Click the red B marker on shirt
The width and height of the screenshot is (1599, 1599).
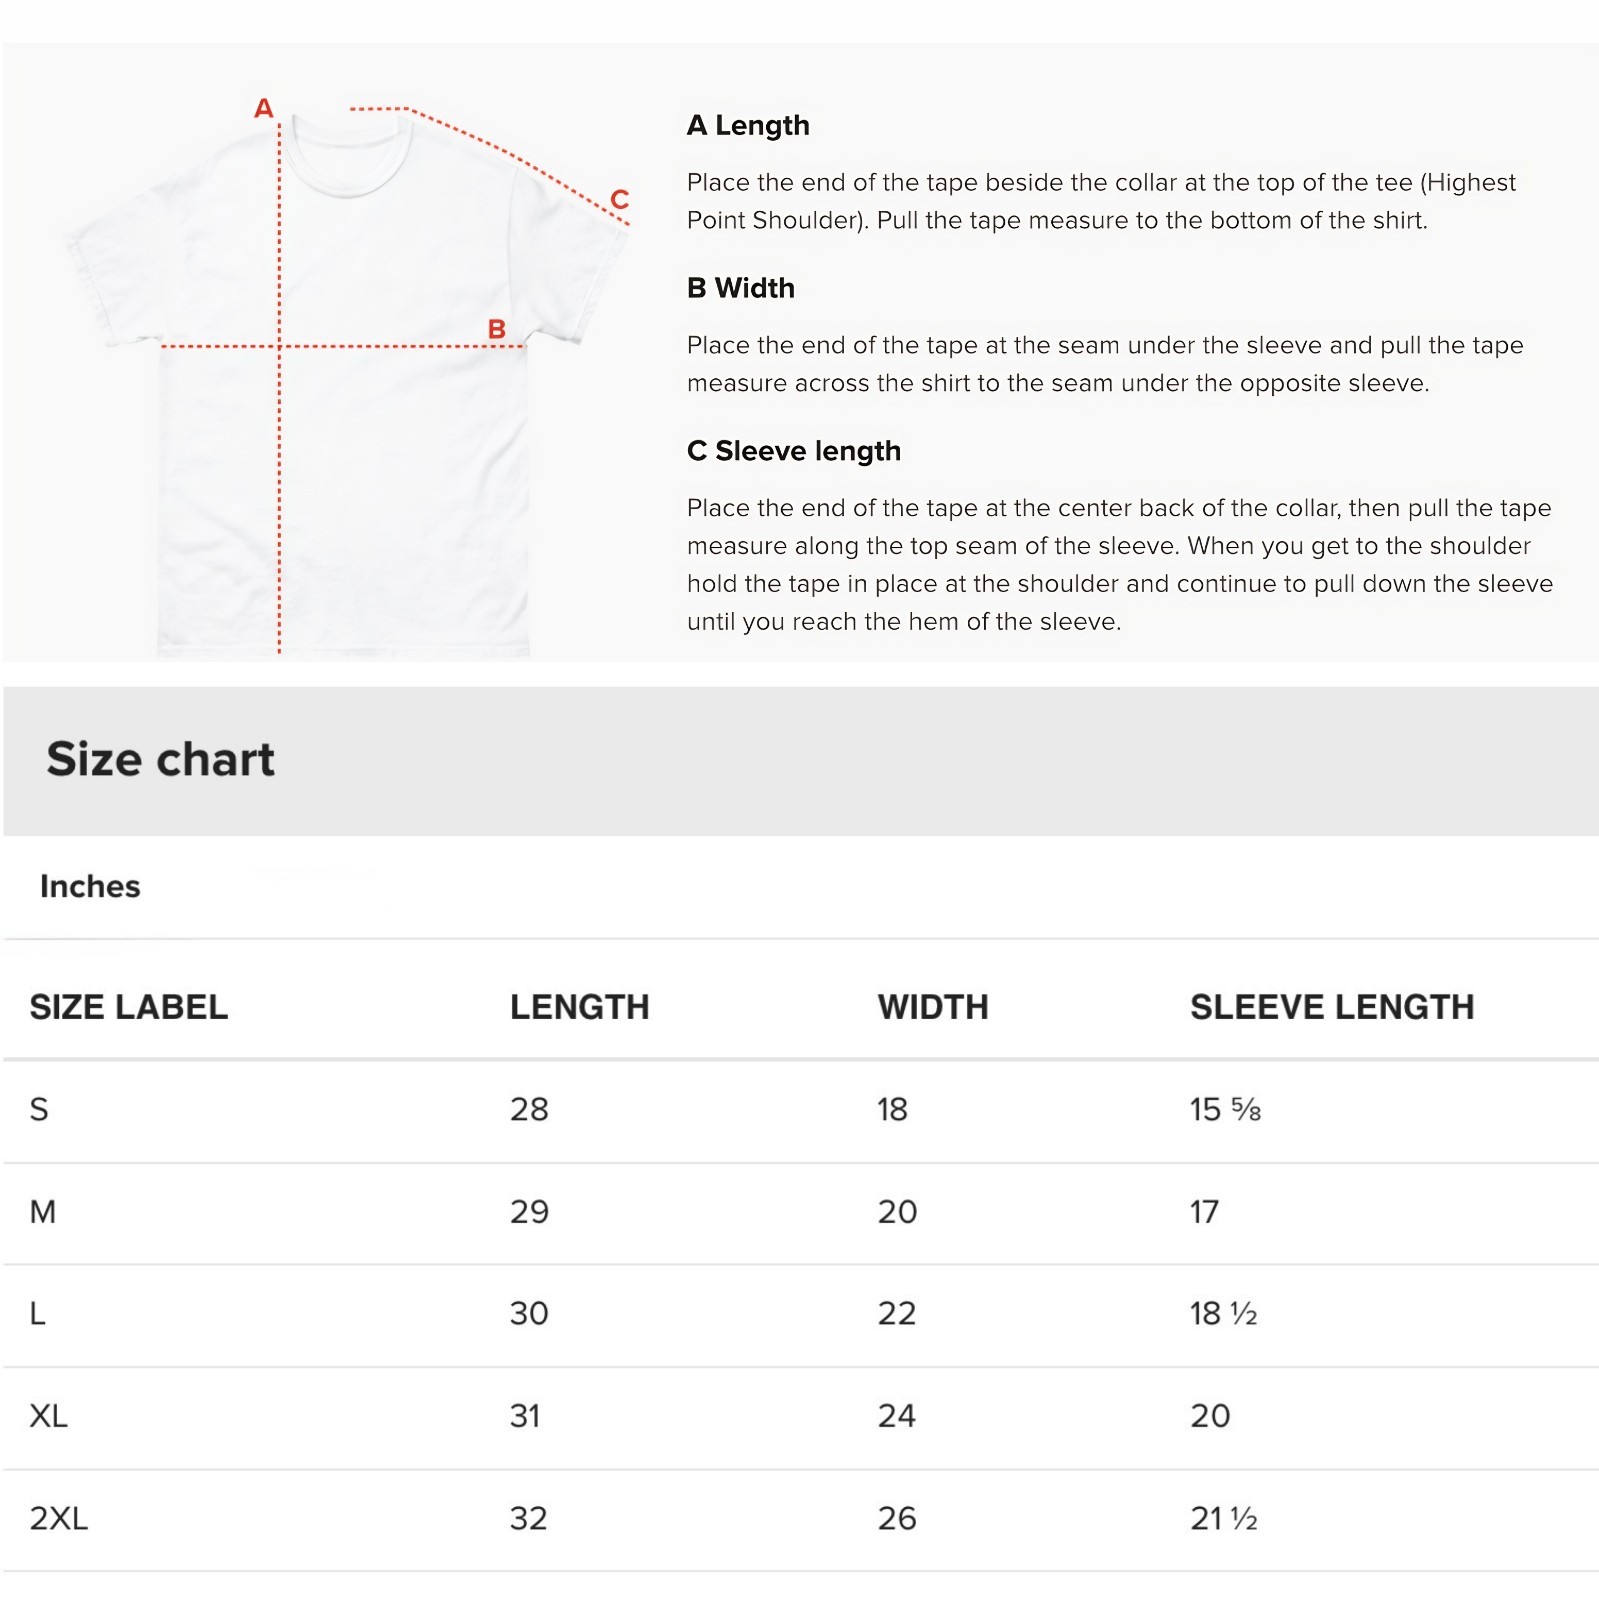coord(497,329)
